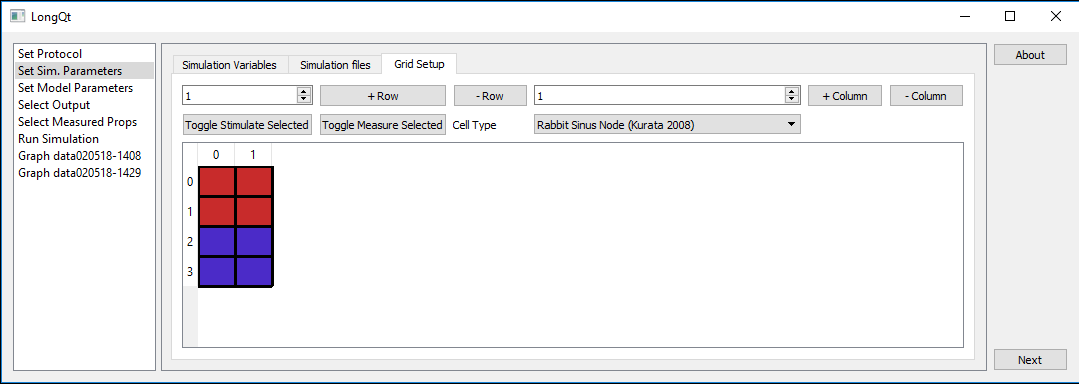Viewport: 1079px width, 384px height.
Task: Click the + Row button
Action: point(383,96)
